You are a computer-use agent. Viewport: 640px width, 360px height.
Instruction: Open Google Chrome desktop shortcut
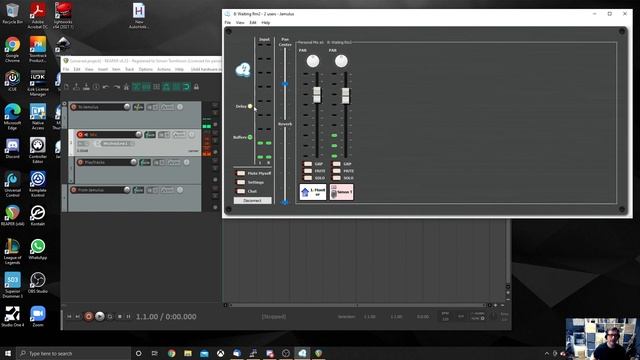click(12, 49)
